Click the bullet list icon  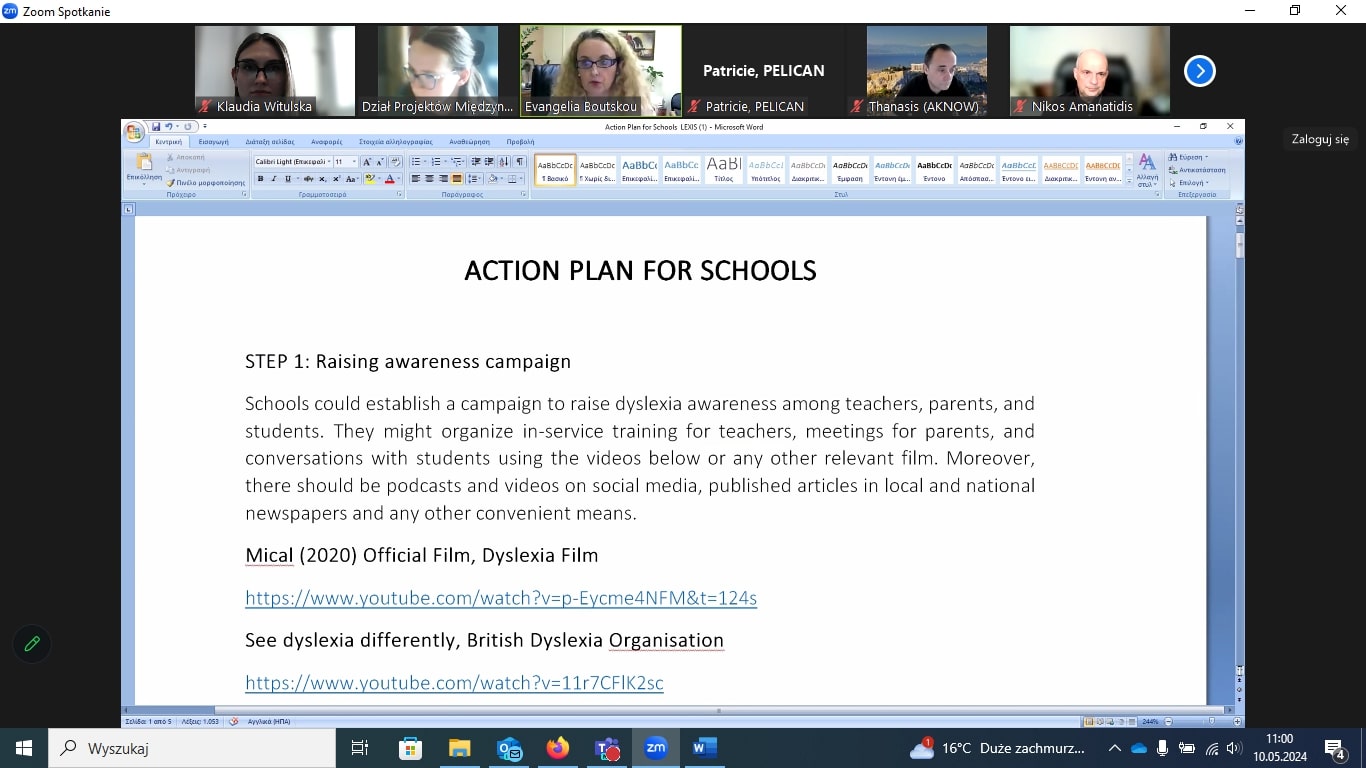[x=416, y=162]
